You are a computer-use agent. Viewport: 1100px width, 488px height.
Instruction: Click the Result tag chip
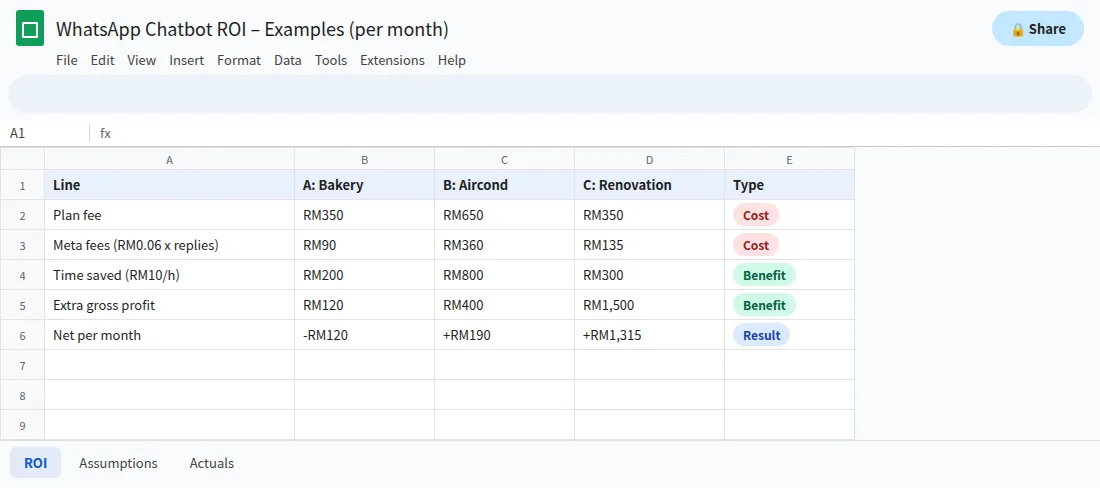click(761, 335)
